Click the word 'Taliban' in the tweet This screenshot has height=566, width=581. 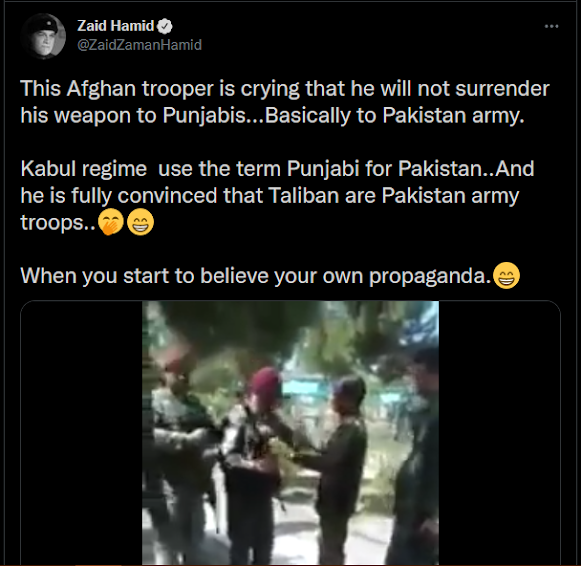click(303, 195)
